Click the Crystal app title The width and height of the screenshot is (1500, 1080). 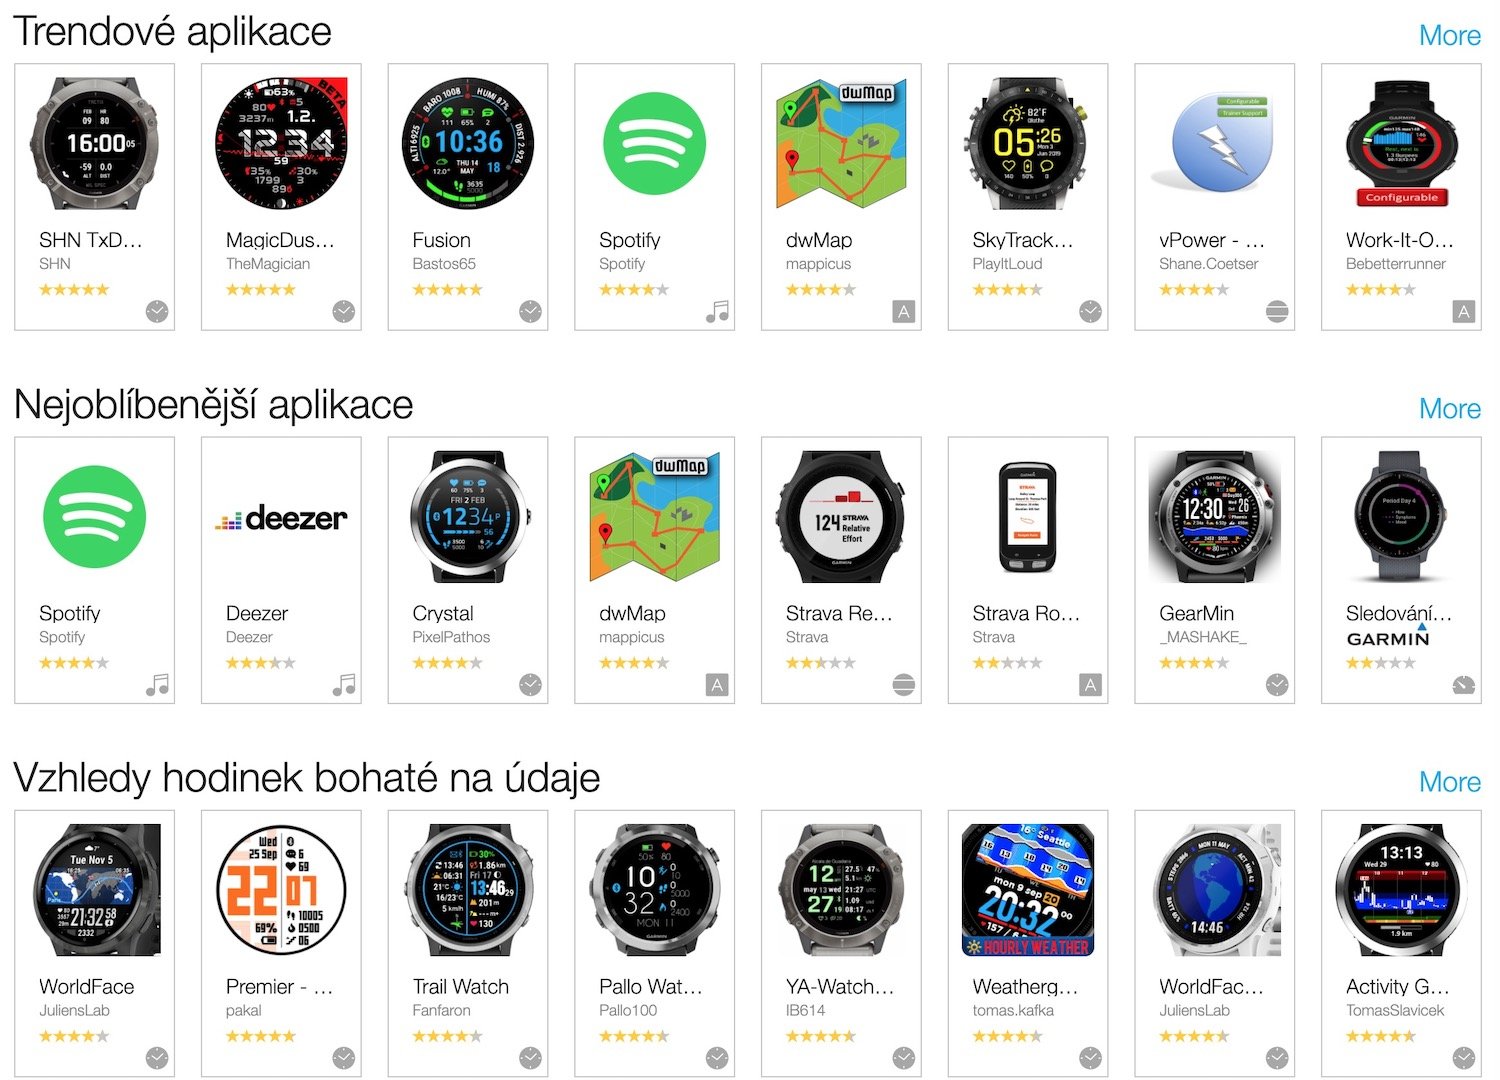pyautogui.click(x=443, y=613)
